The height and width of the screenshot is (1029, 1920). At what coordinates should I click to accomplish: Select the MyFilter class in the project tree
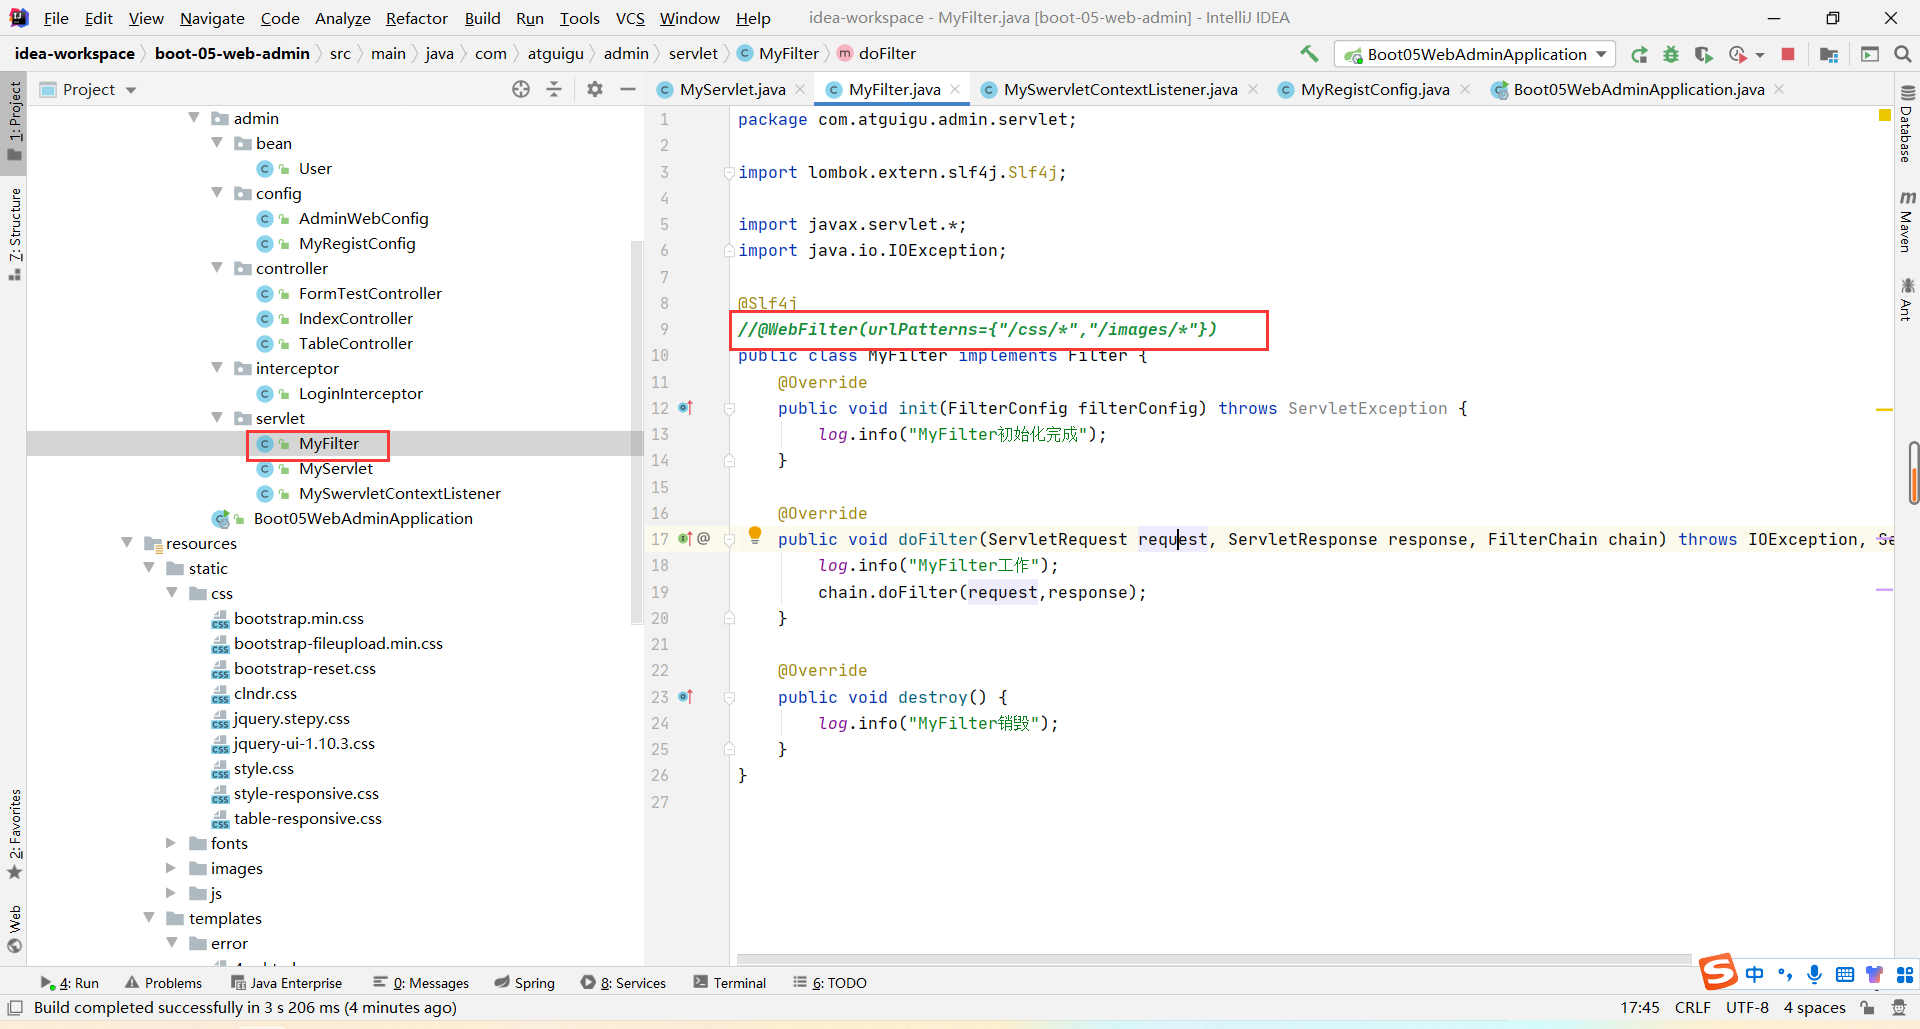[328, 443]
